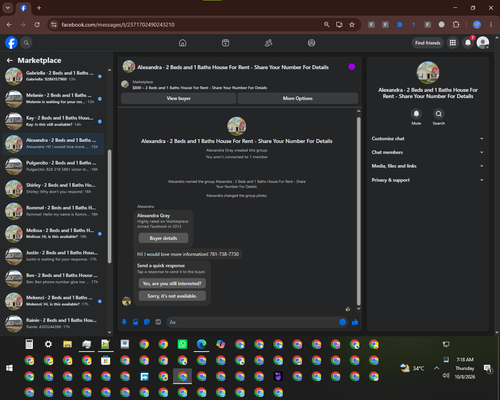Open the browser extensions puzzle icon
500x400 pixels.
point(456,25)
